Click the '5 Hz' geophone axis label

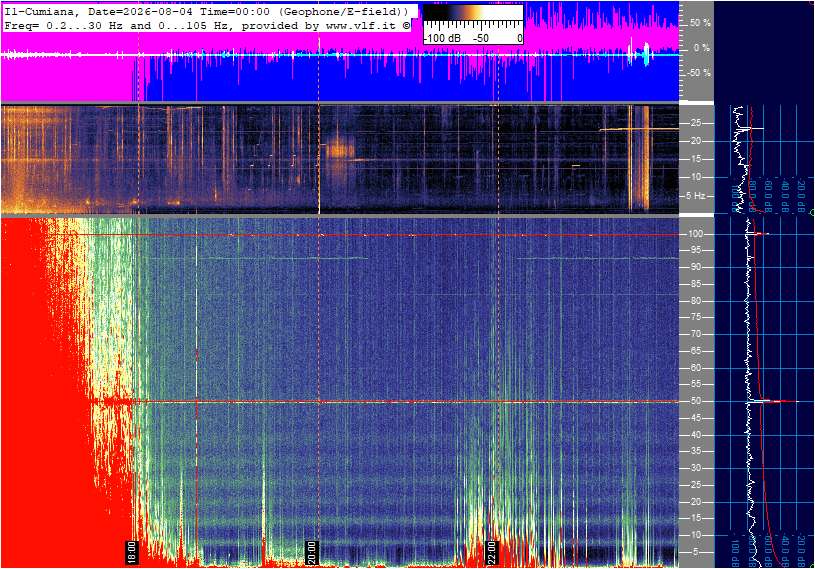pos(697,196)
